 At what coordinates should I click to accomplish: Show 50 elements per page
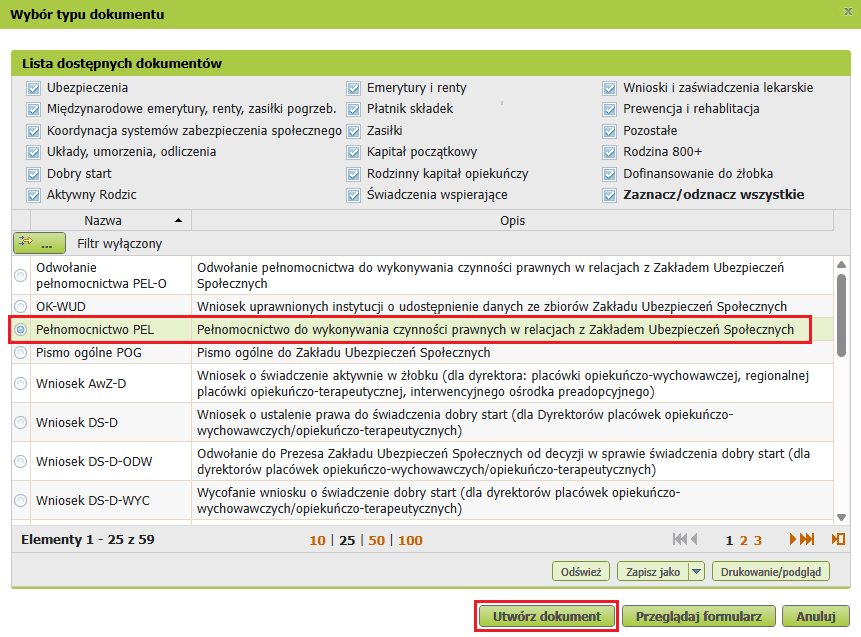[377, 540]
